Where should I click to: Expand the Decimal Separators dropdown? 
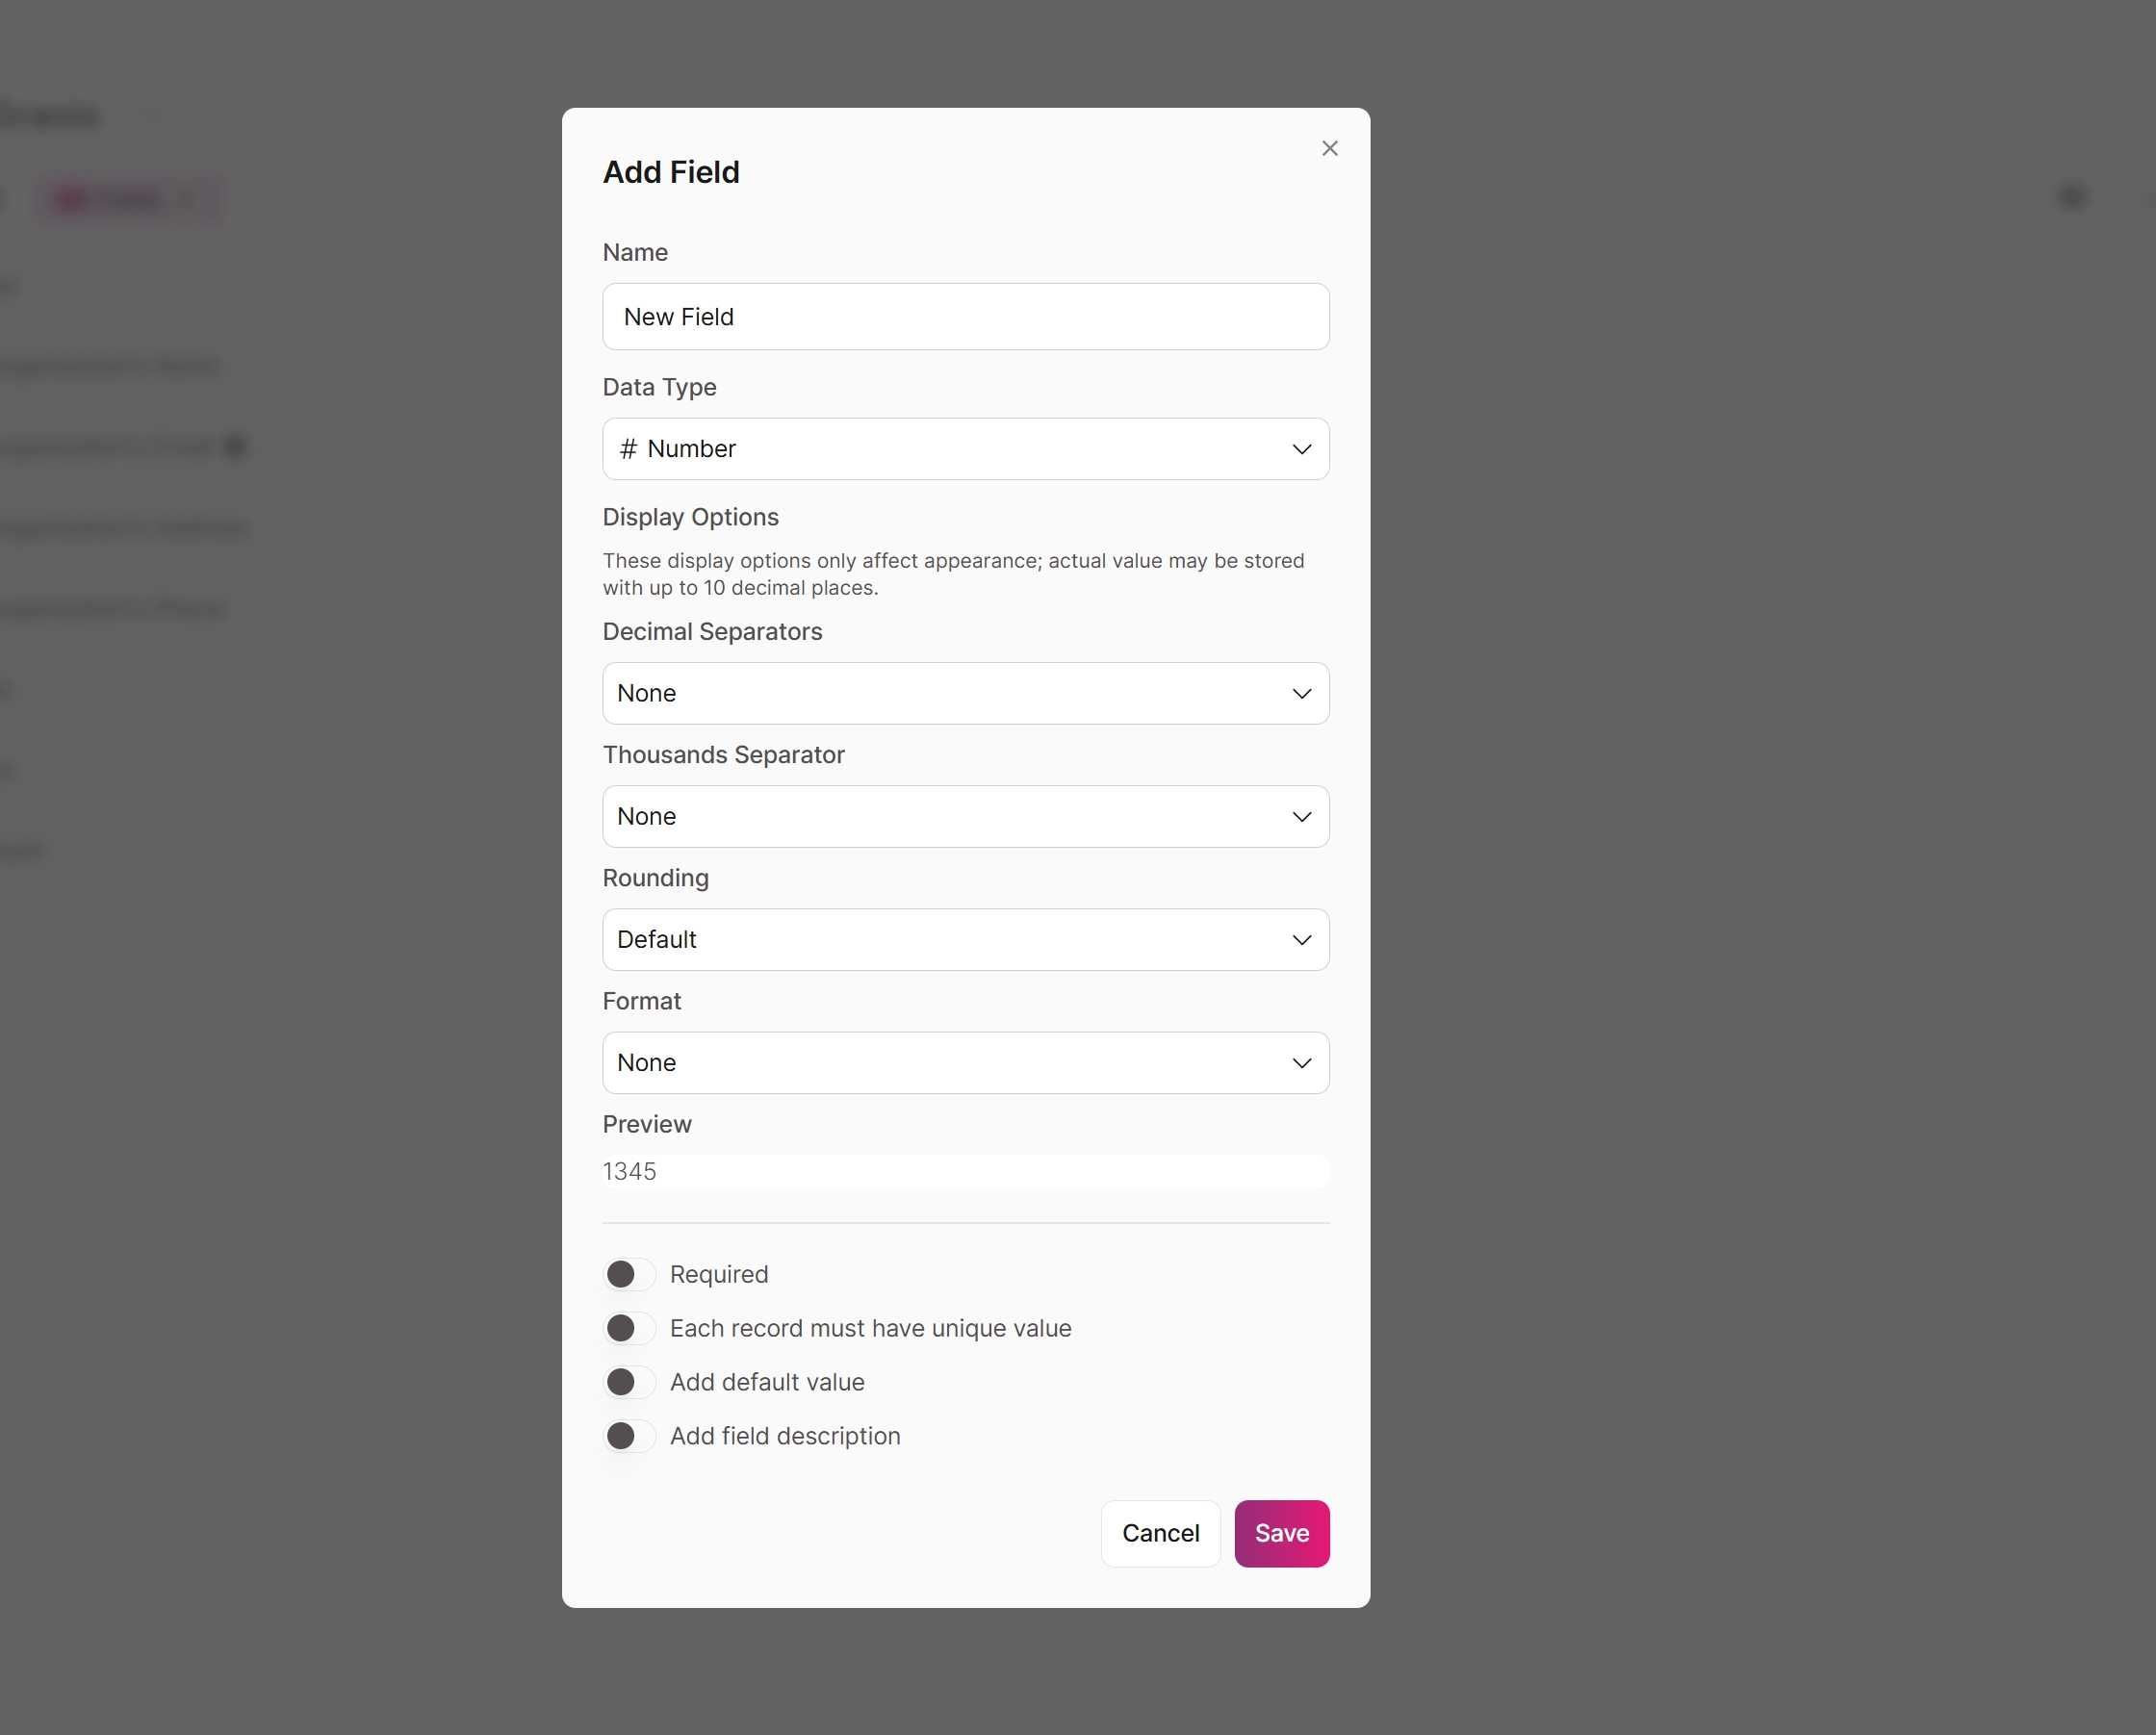pos(964,692)
